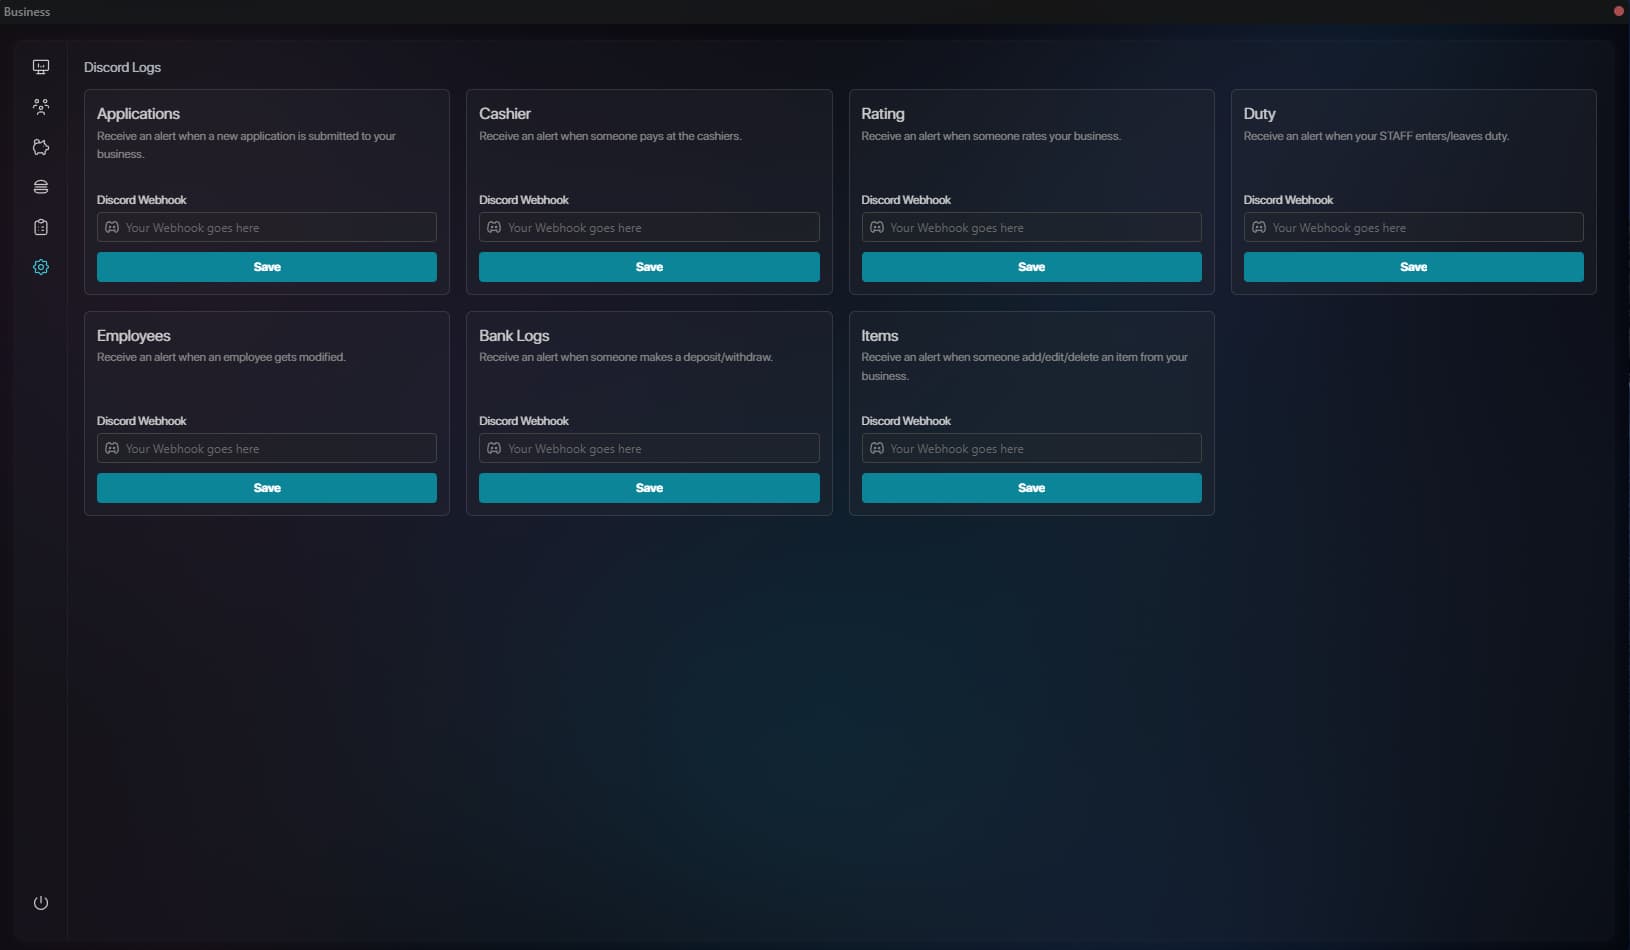Save the Cashier webhook
1630x950 pixels.
(649, 267)
